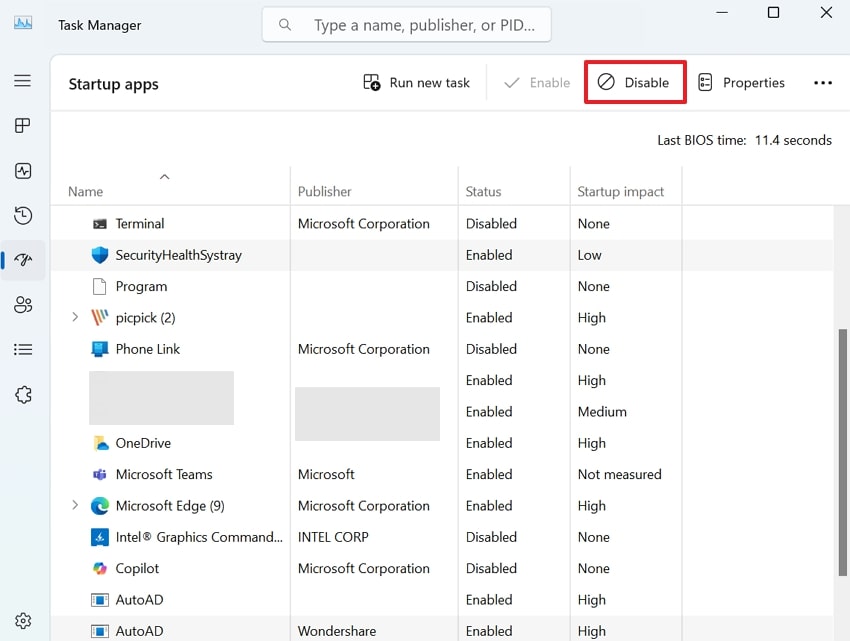Click the Program file icon

tap(100, 286)
